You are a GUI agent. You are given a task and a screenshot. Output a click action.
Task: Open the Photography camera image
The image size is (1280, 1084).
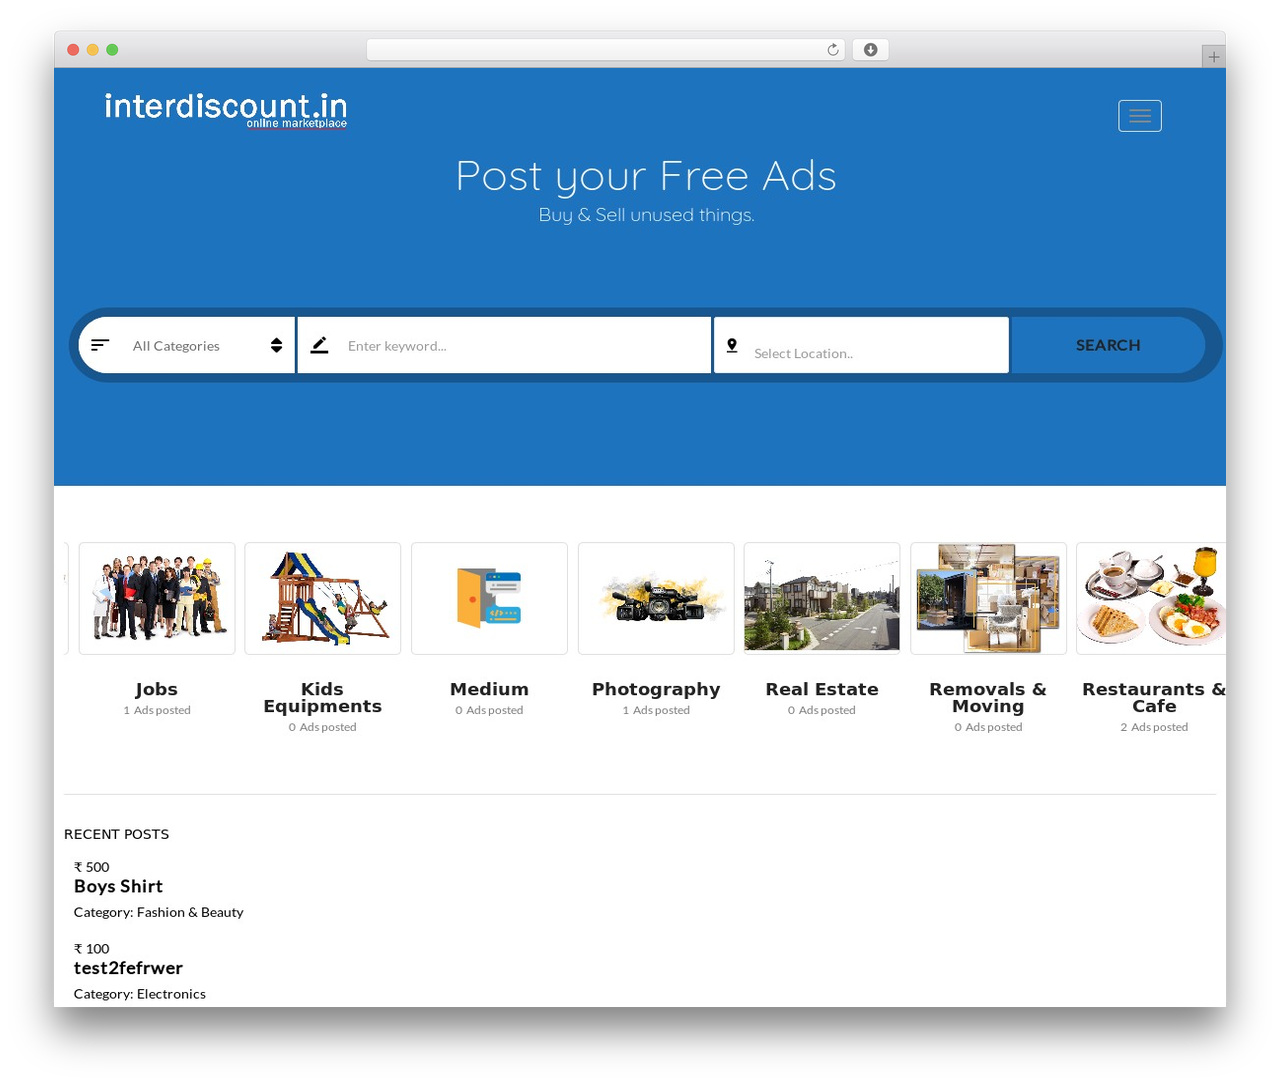tap(656, 599)
